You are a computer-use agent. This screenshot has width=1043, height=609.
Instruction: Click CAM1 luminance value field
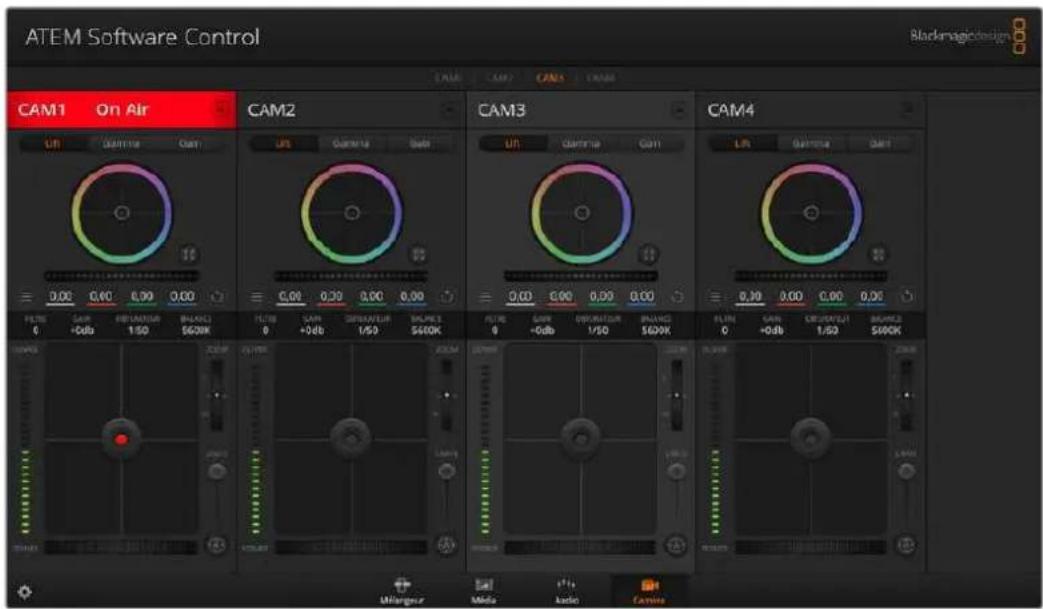(61, 297)
